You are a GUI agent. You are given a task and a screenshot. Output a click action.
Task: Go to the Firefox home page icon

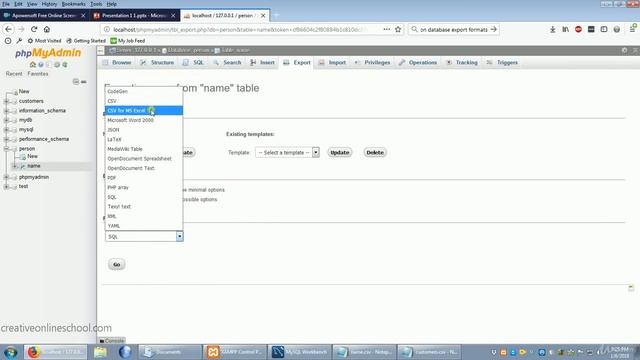pyautogui.click(x=47, y=29)
